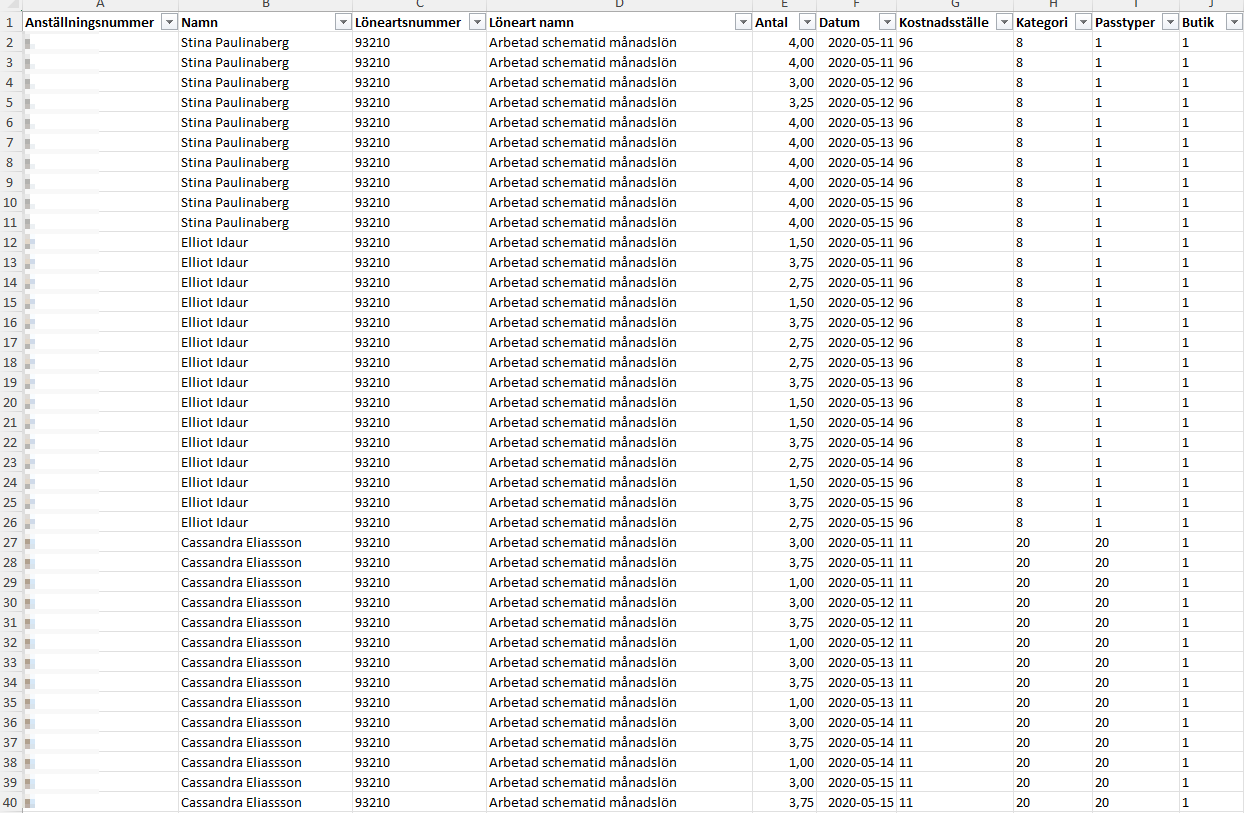
Task: Select the Antal cell showing 3,25
Action: pos(785,102)
